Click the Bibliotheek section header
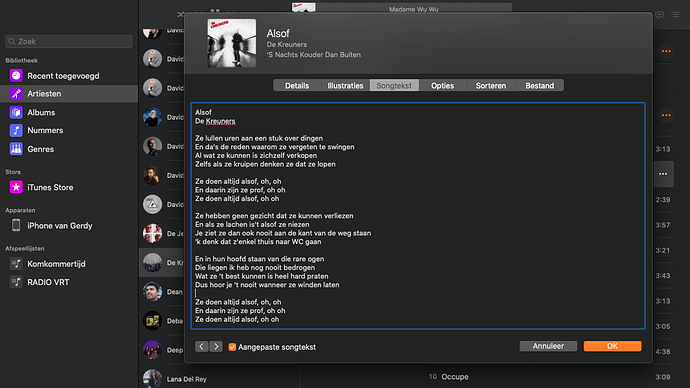The width and height of the screenshot is (690, 388). pyautogui.click(x=22, y=60)
